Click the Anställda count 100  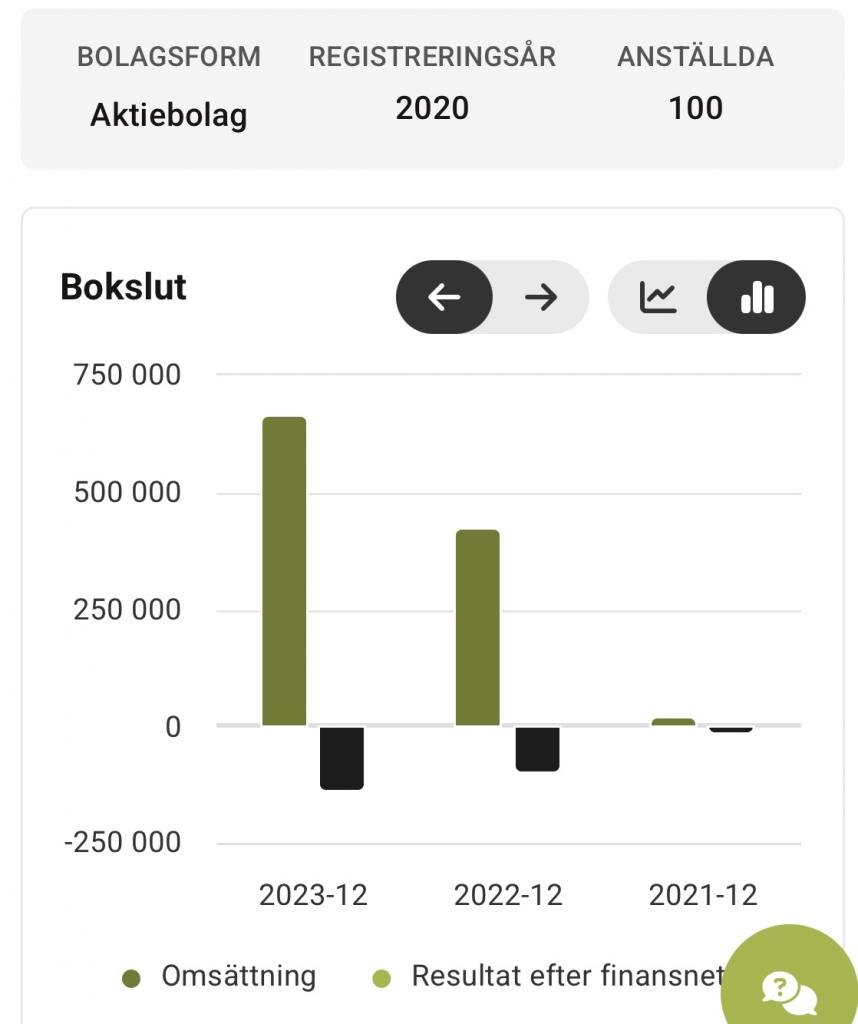[x=695, y=108]
